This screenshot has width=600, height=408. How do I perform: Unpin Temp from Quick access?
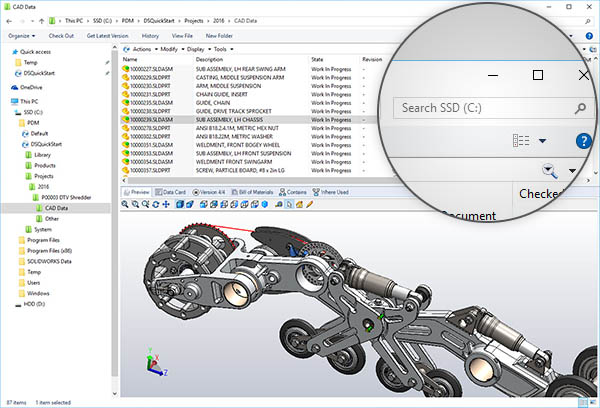tap(107, 62)
